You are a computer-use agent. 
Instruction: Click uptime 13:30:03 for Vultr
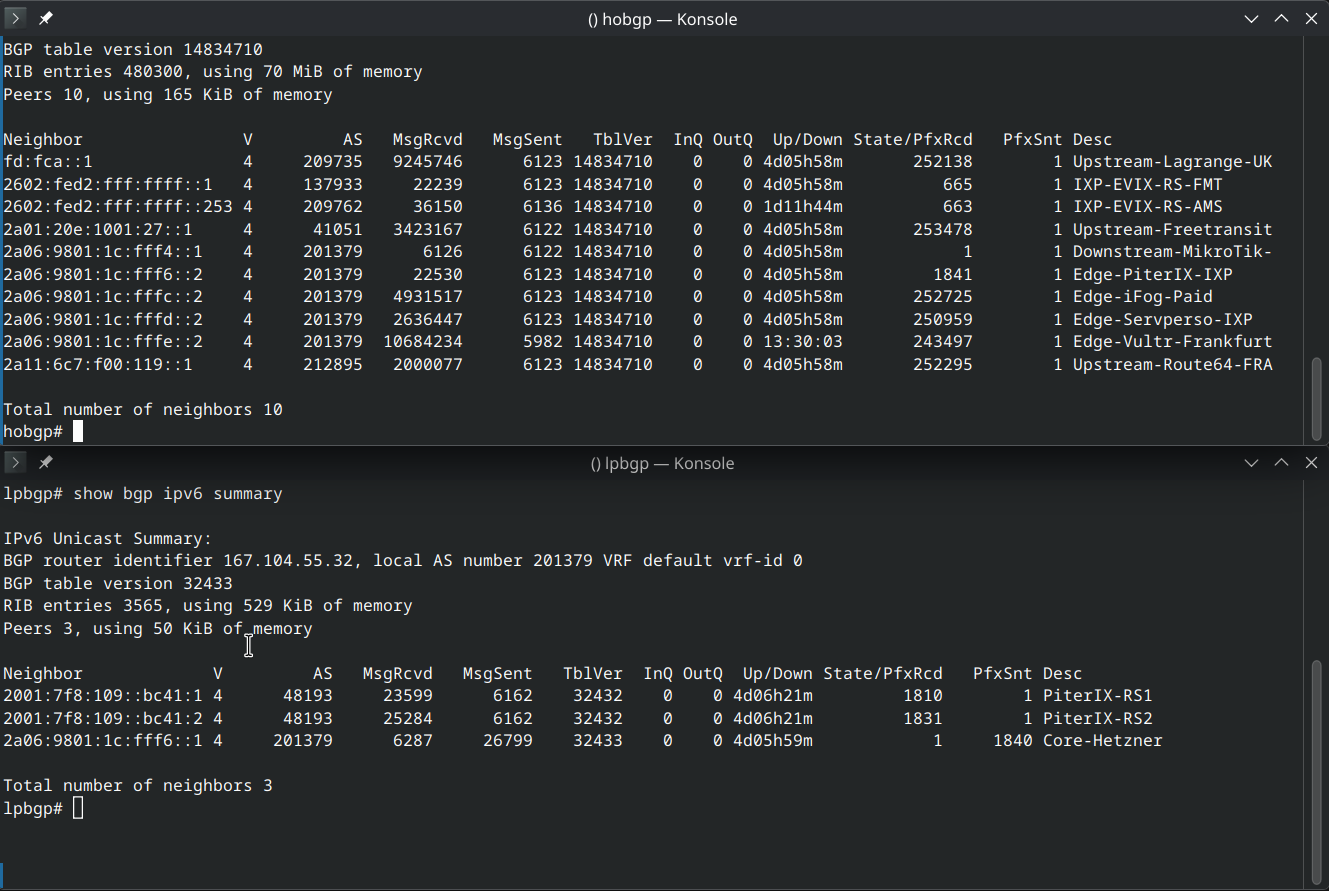803,342
